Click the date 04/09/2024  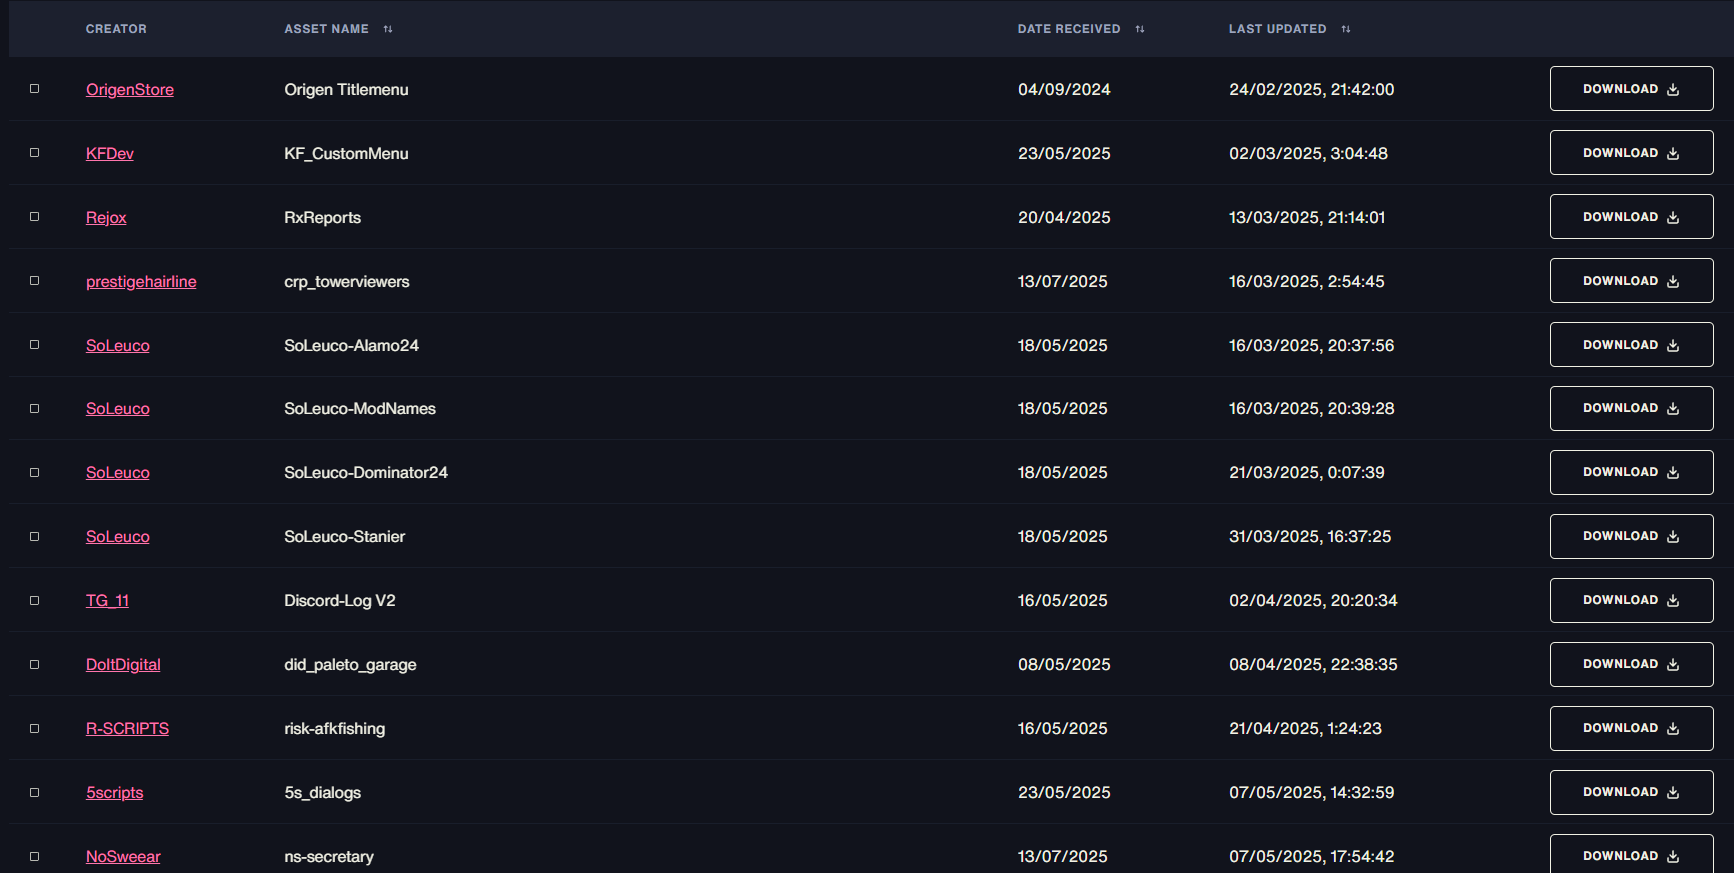tap(1064, 90)
